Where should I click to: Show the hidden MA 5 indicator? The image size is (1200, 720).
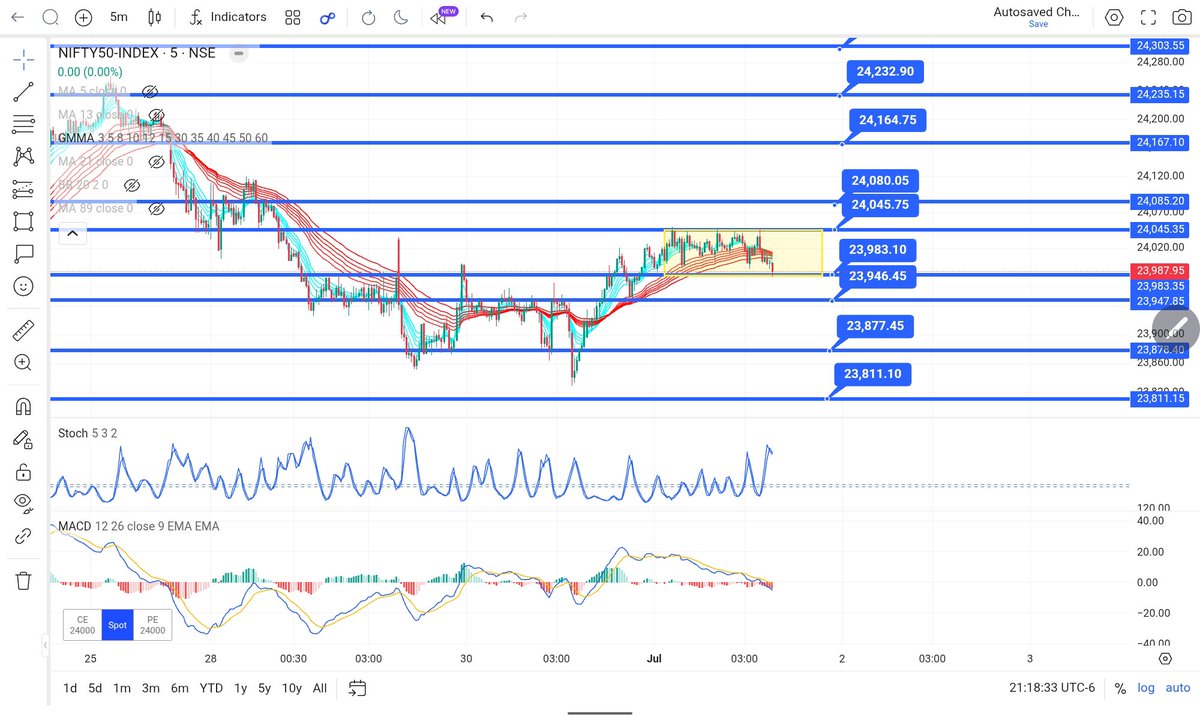pyautogui.click(x=151, y=91)
